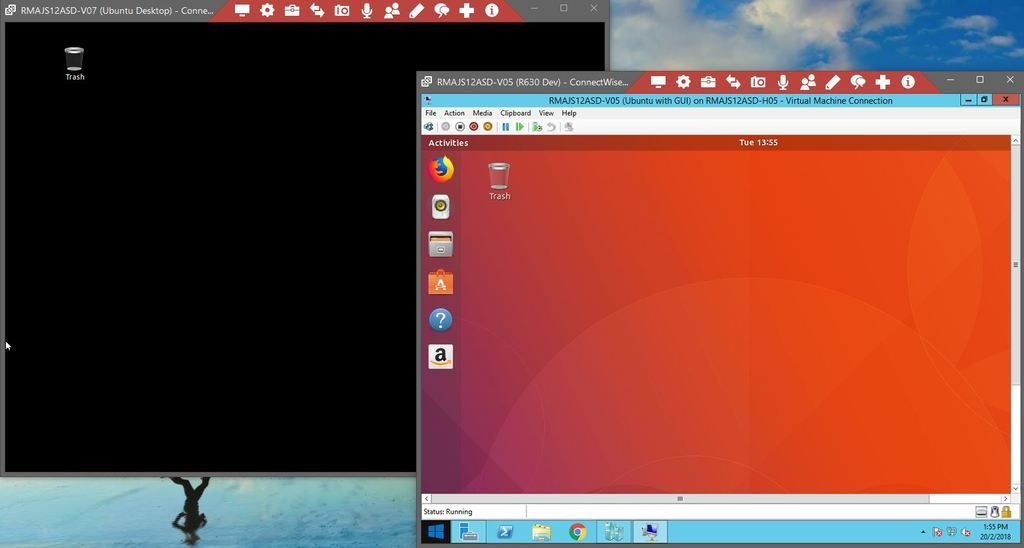
Task: Open Action menu in Virtual Machine Connection
Action: click(x=454, y=113)
